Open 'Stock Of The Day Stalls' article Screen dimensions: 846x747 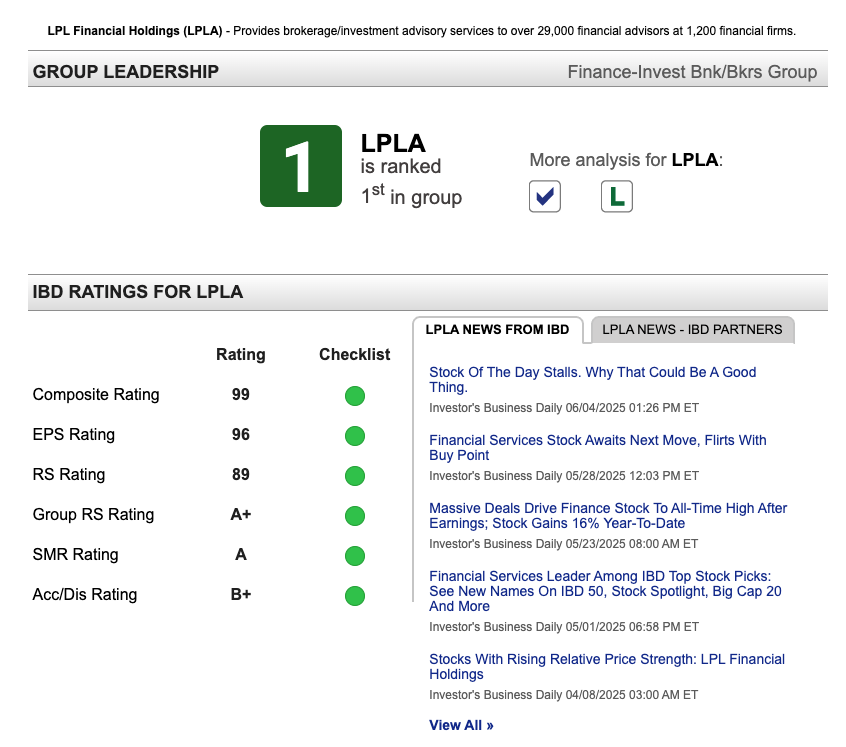[x=592, y=380]
